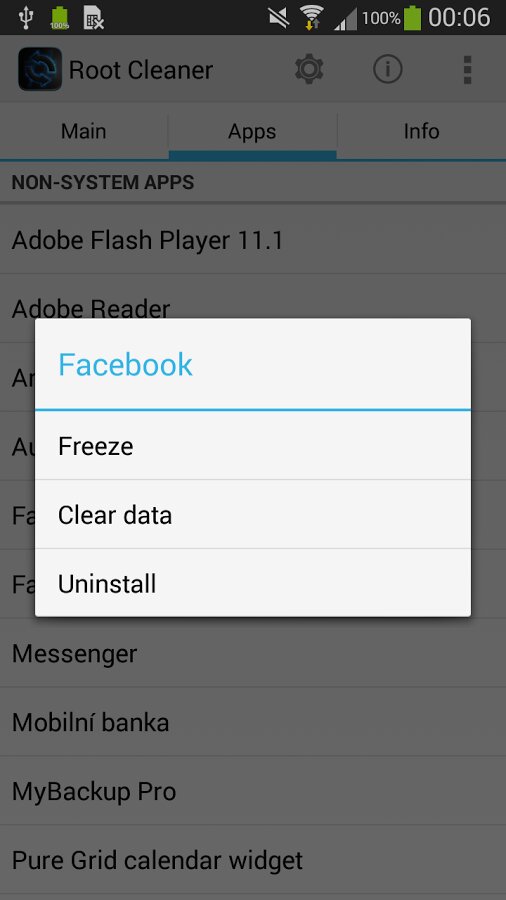Select Clear data for Facebook
The image size is (506, 900).
(x=253, y=515)
